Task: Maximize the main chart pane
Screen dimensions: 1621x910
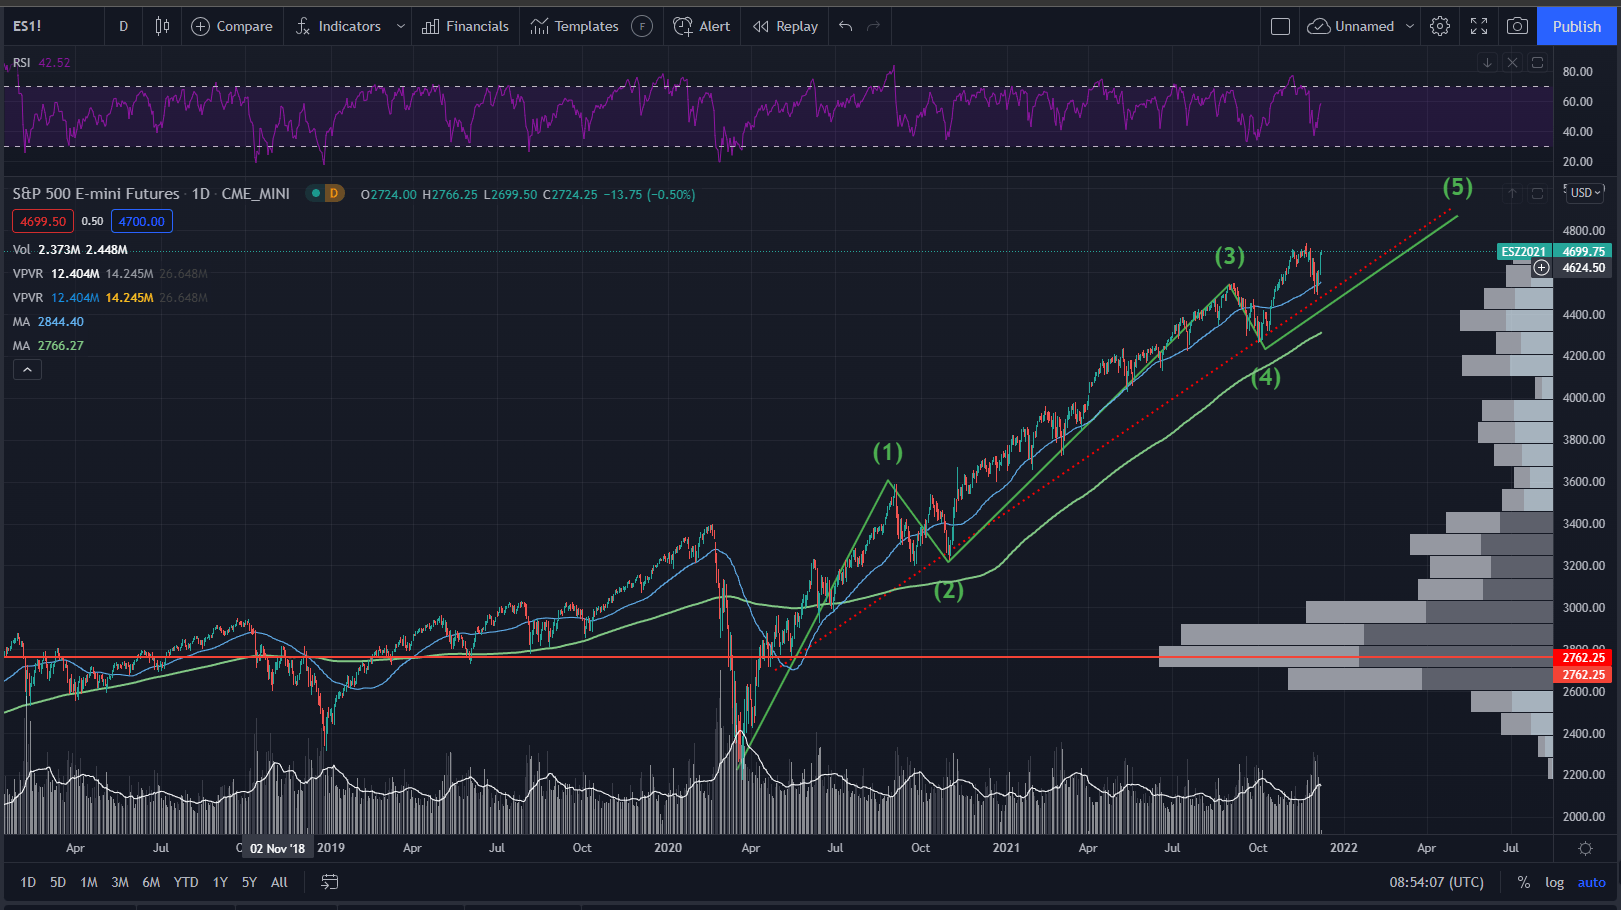Action: click(x=1538, y=193)
